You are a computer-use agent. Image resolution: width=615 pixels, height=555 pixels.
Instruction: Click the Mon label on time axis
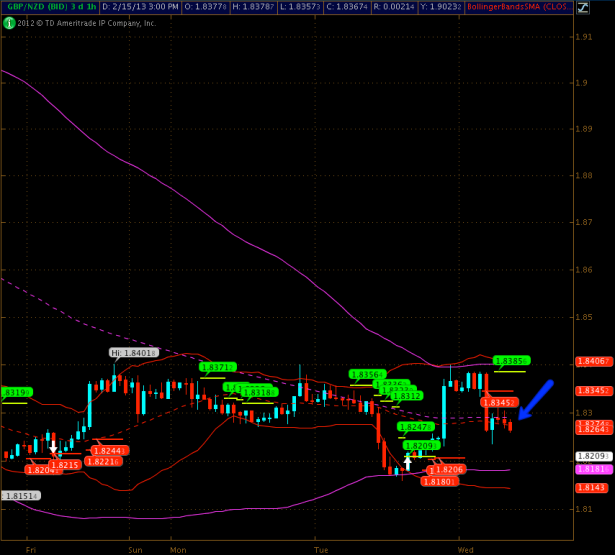(178, 549)
